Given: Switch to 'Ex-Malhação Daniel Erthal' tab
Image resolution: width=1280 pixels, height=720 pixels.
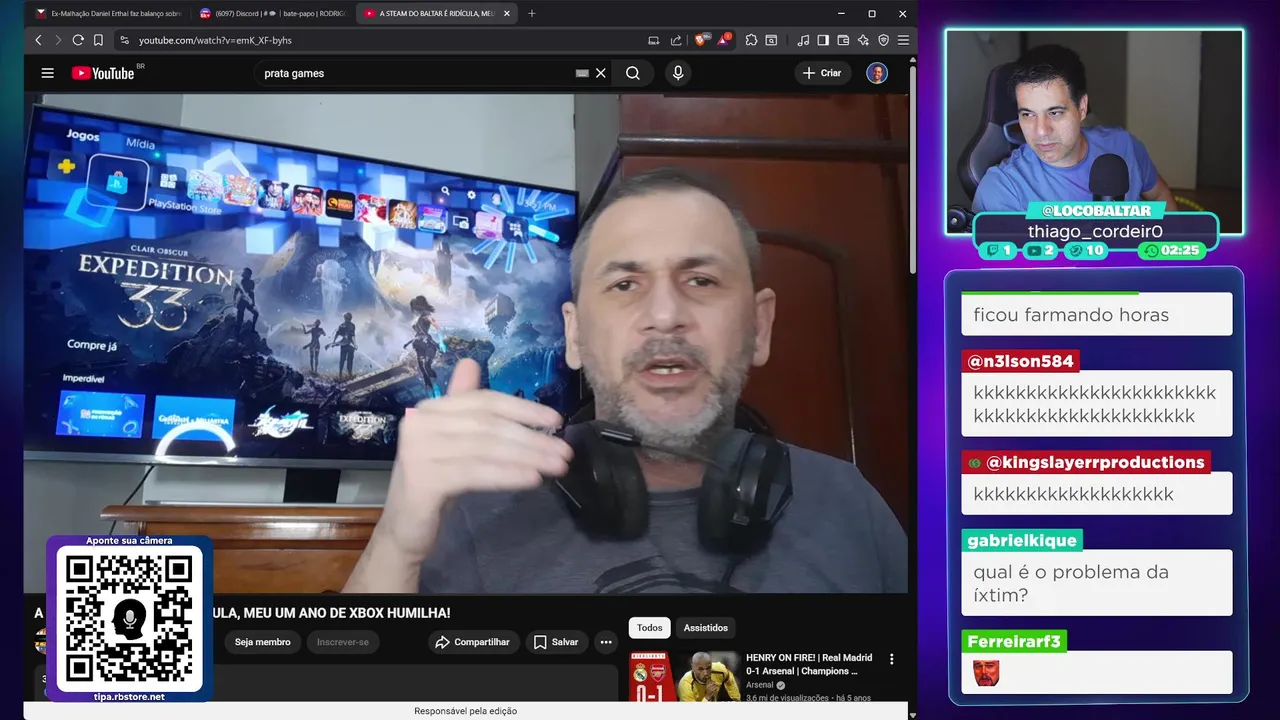Looking at the screenshot, I should coord(108,14).
